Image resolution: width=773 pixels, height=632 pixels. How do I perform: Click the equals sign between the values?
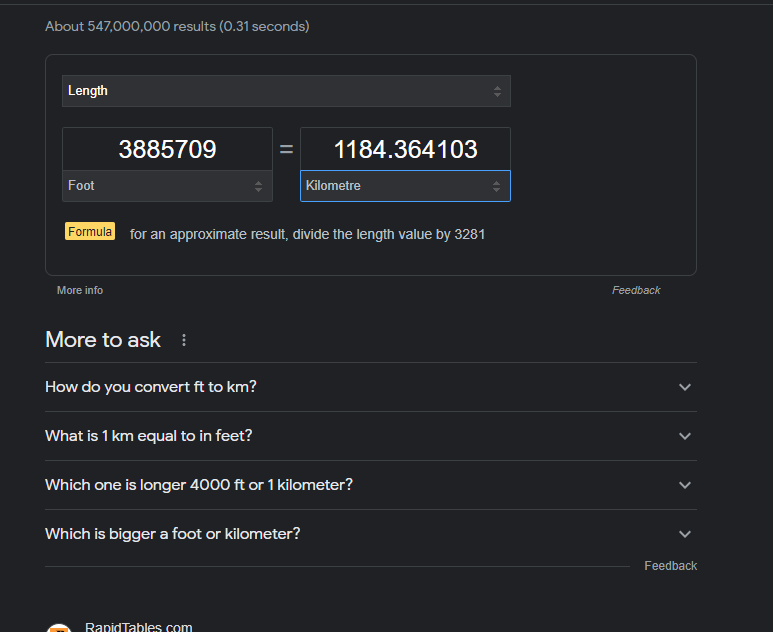click(x=286, y=150)
